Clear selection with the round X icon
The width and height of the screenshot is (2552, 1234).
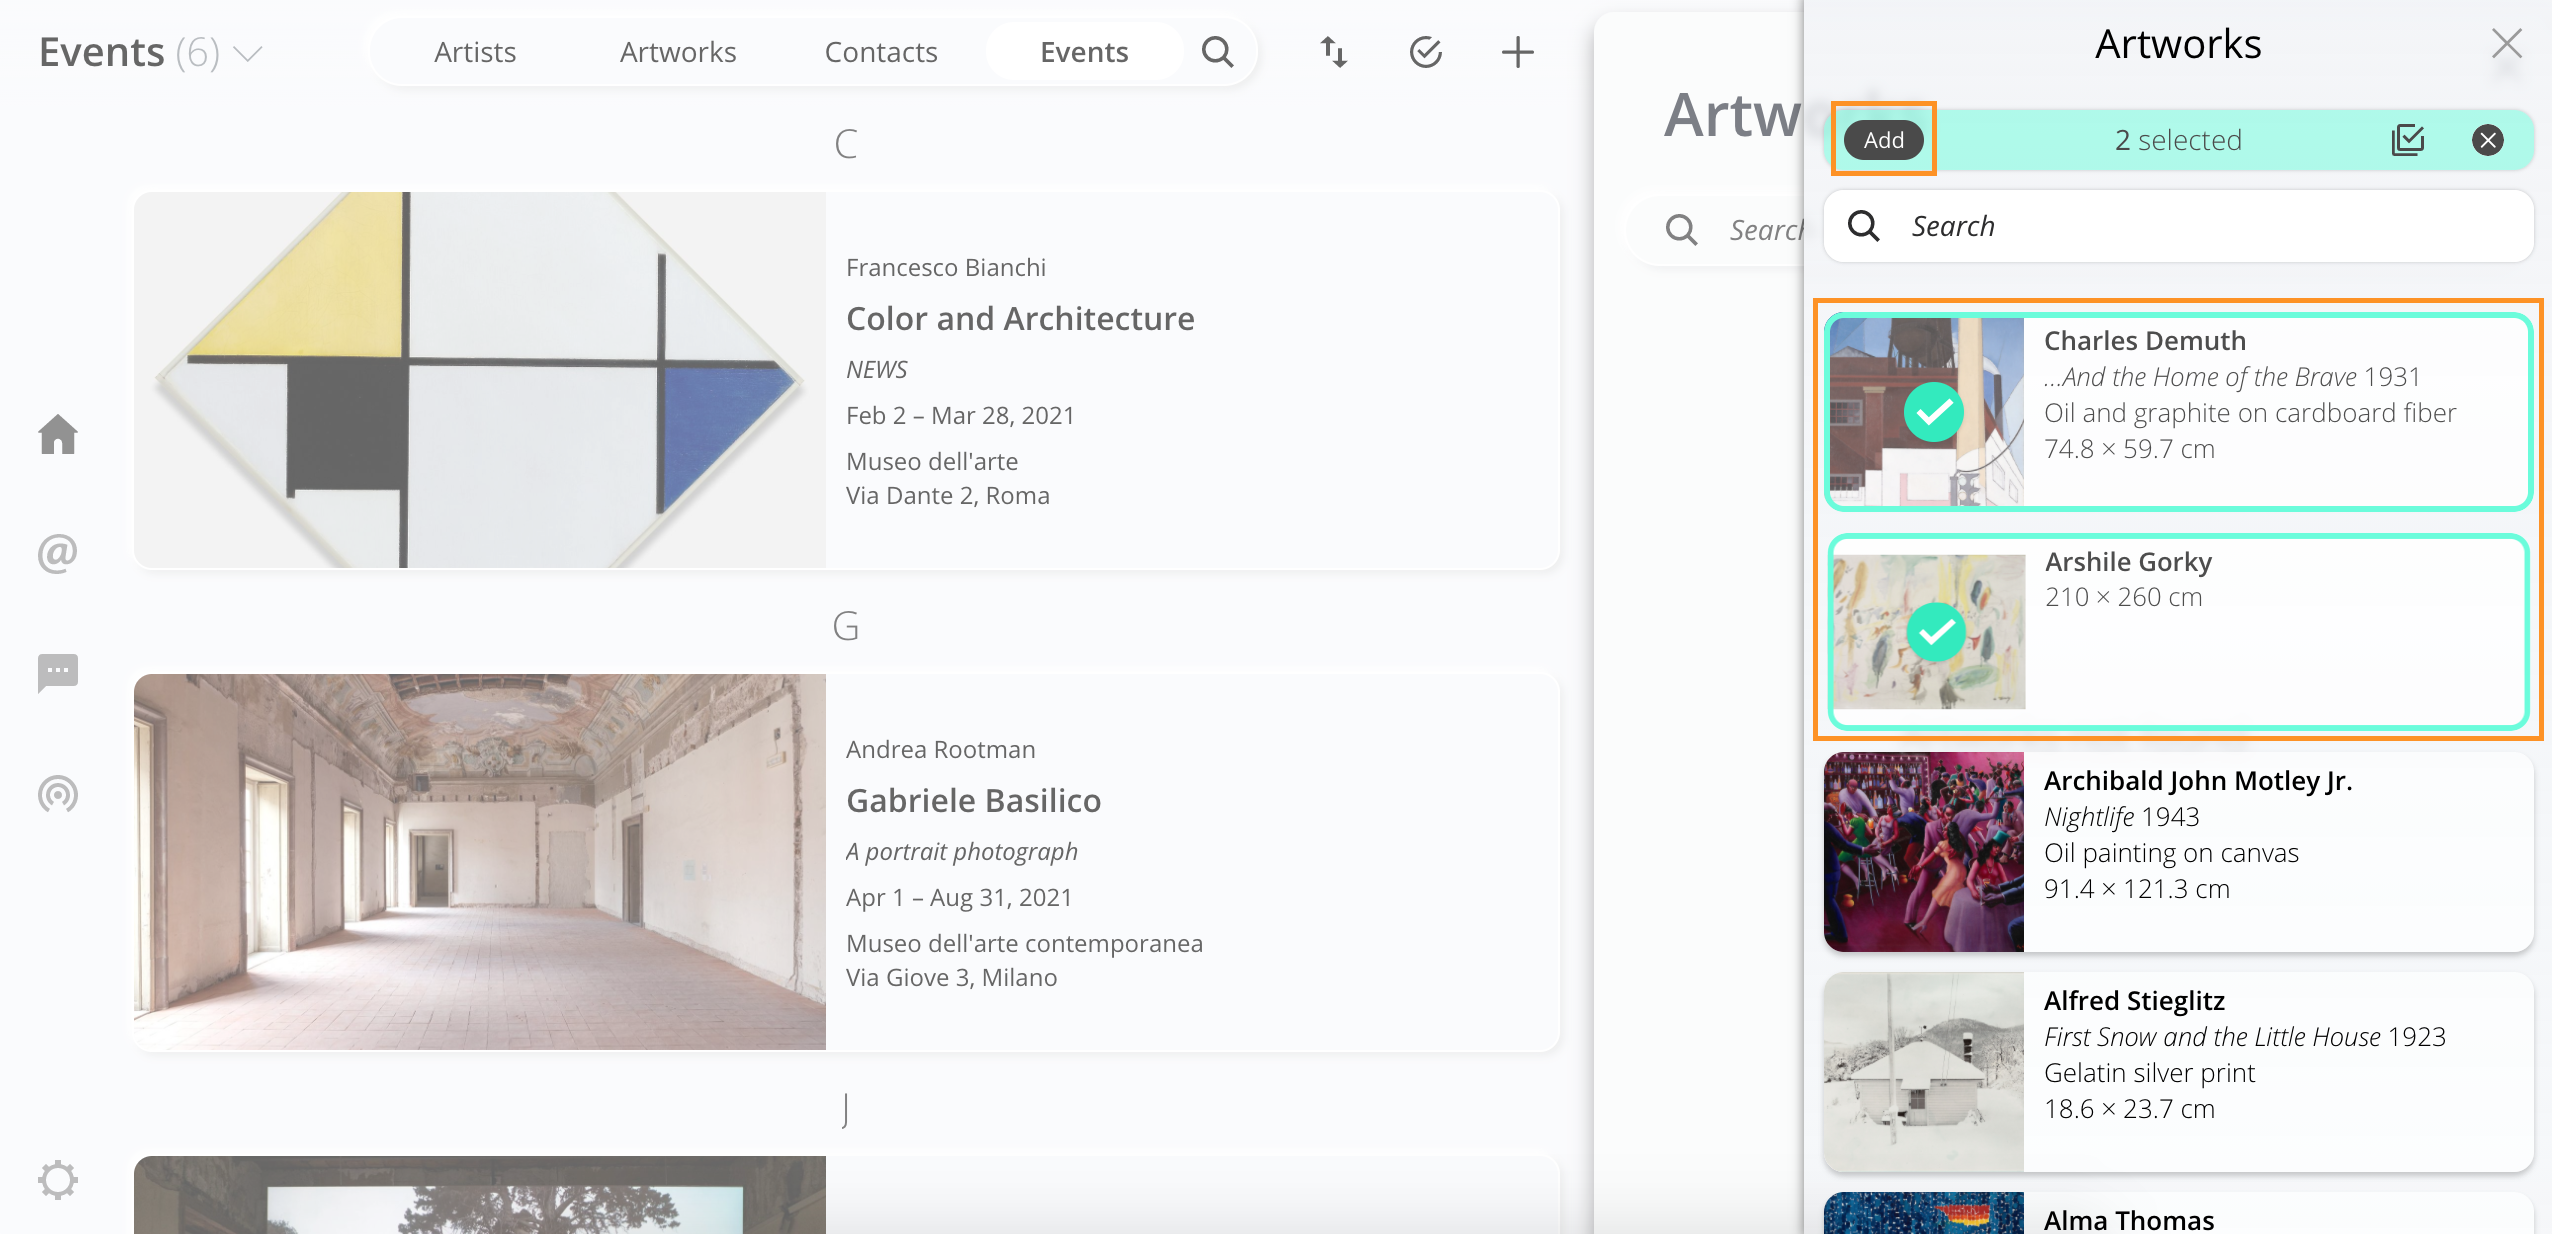[2487, 140]
